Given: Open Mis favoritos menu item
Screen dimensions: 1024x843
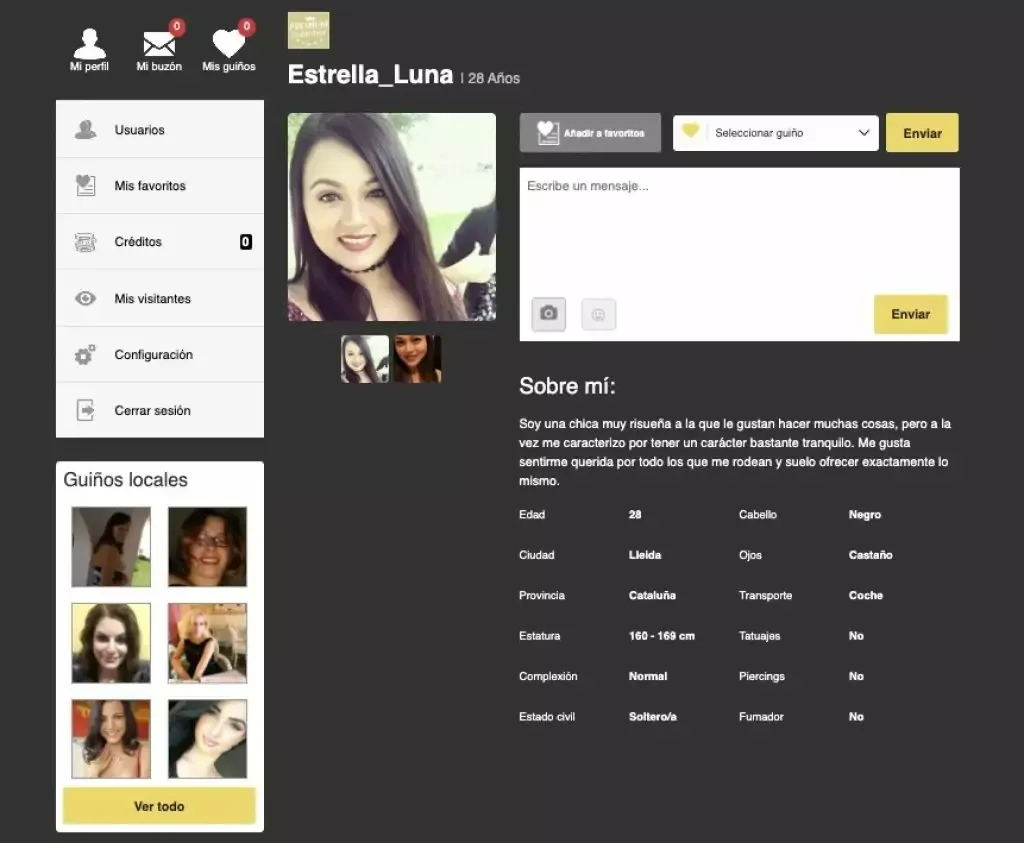Looking at the screenshot, I should [160, 185].
